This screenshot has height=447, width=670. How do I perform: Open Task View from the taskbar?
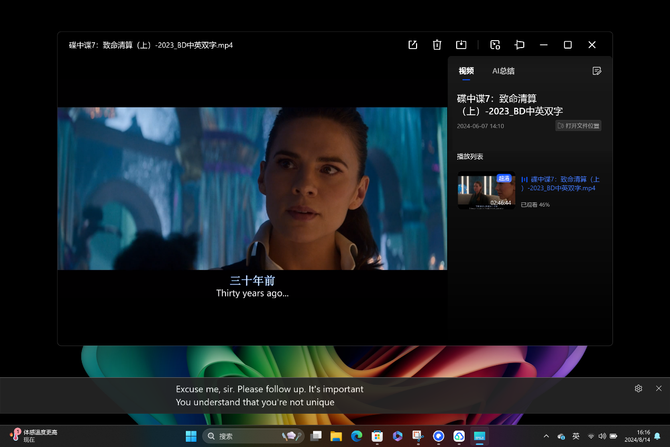point(316,436)
